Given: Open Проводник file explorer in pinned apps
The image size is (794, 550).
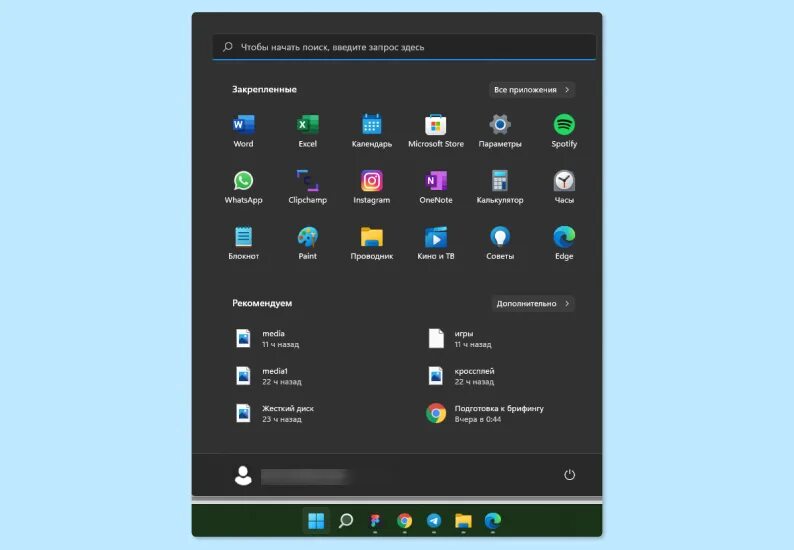Looking at the screenshot, I should tap(372, 243).
